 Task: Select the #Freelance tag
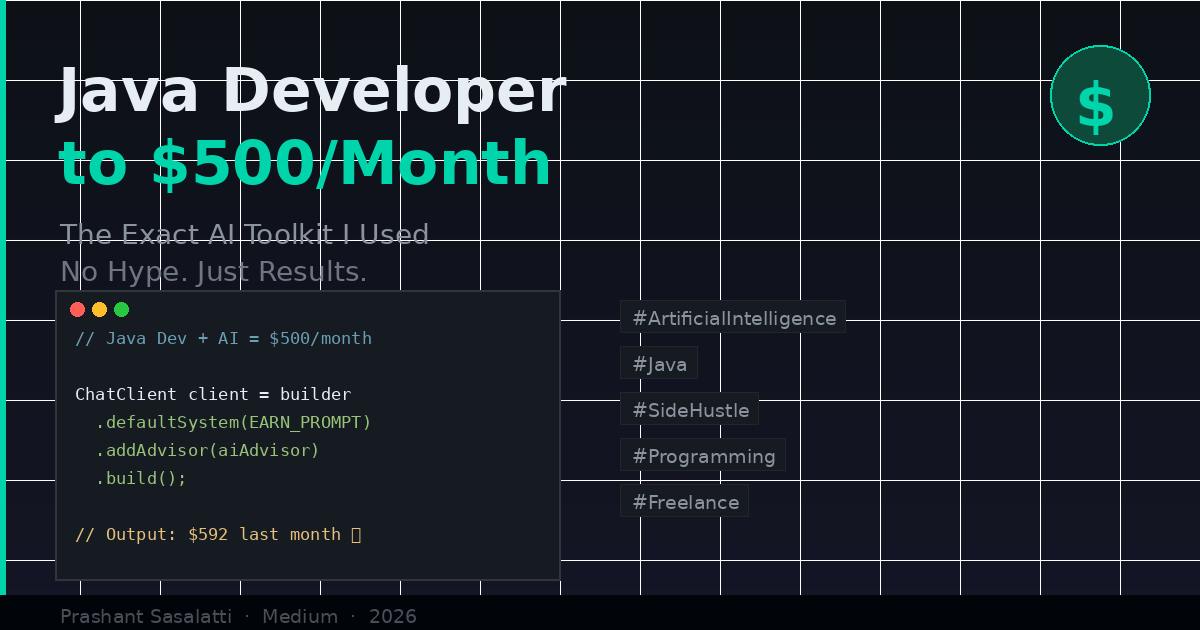pos(685,502)
